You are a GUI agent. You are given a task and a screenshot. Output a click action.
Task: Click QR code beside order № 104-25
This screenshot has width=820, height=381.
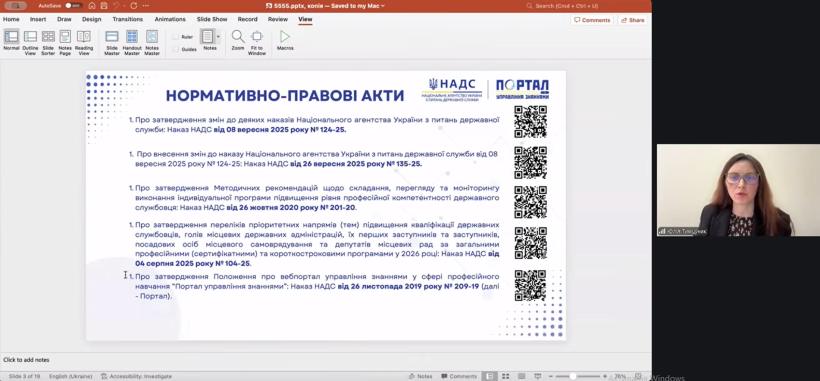530,243
